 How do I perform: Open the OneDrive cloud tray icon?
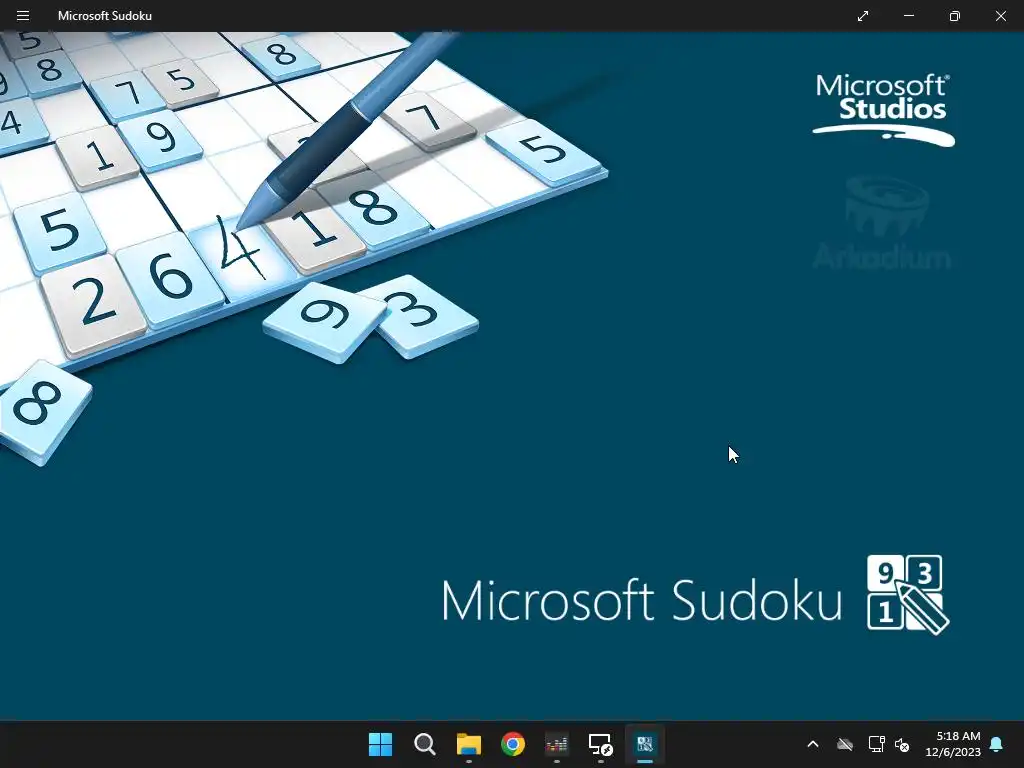(844, 744)
